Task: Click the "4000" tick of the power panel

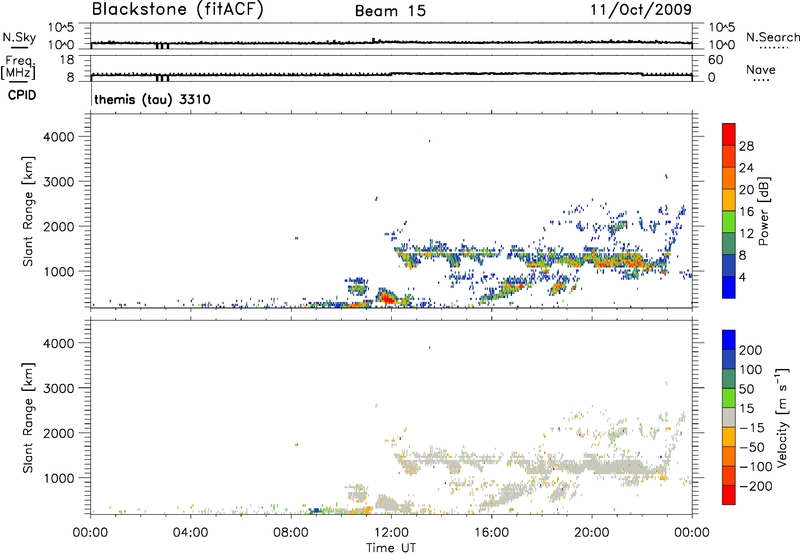Action: [59, 137]
